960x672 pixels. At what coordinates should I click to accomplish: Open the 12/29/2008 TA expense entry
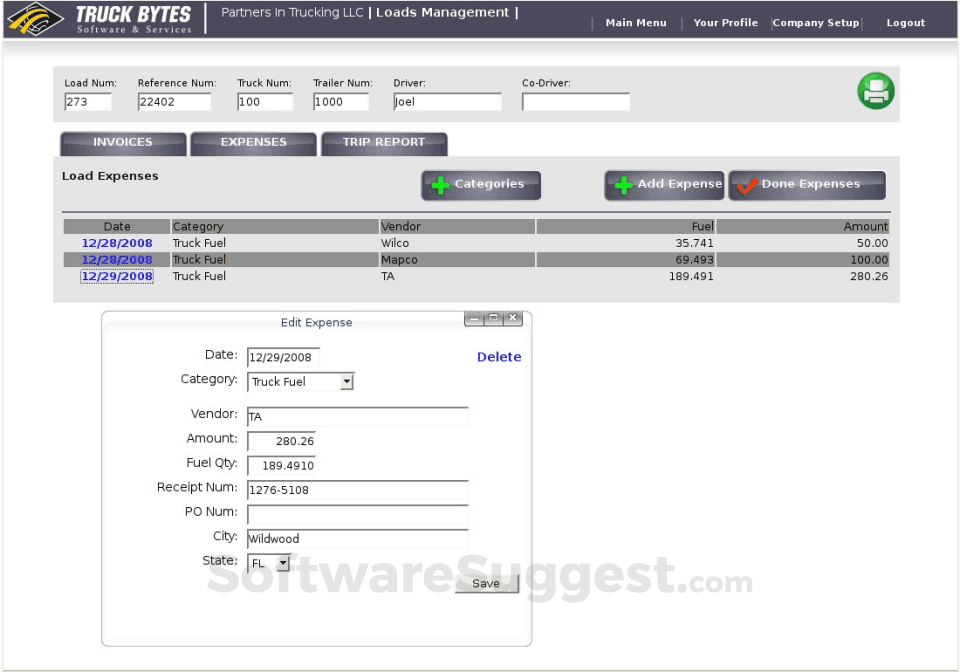pyautogui.click(x=117, y=276)
